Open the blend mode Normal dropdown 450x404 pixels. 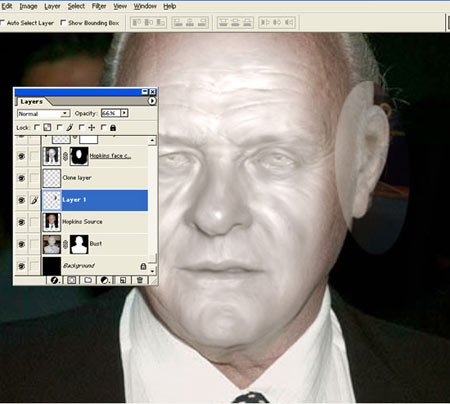point(43,114)
